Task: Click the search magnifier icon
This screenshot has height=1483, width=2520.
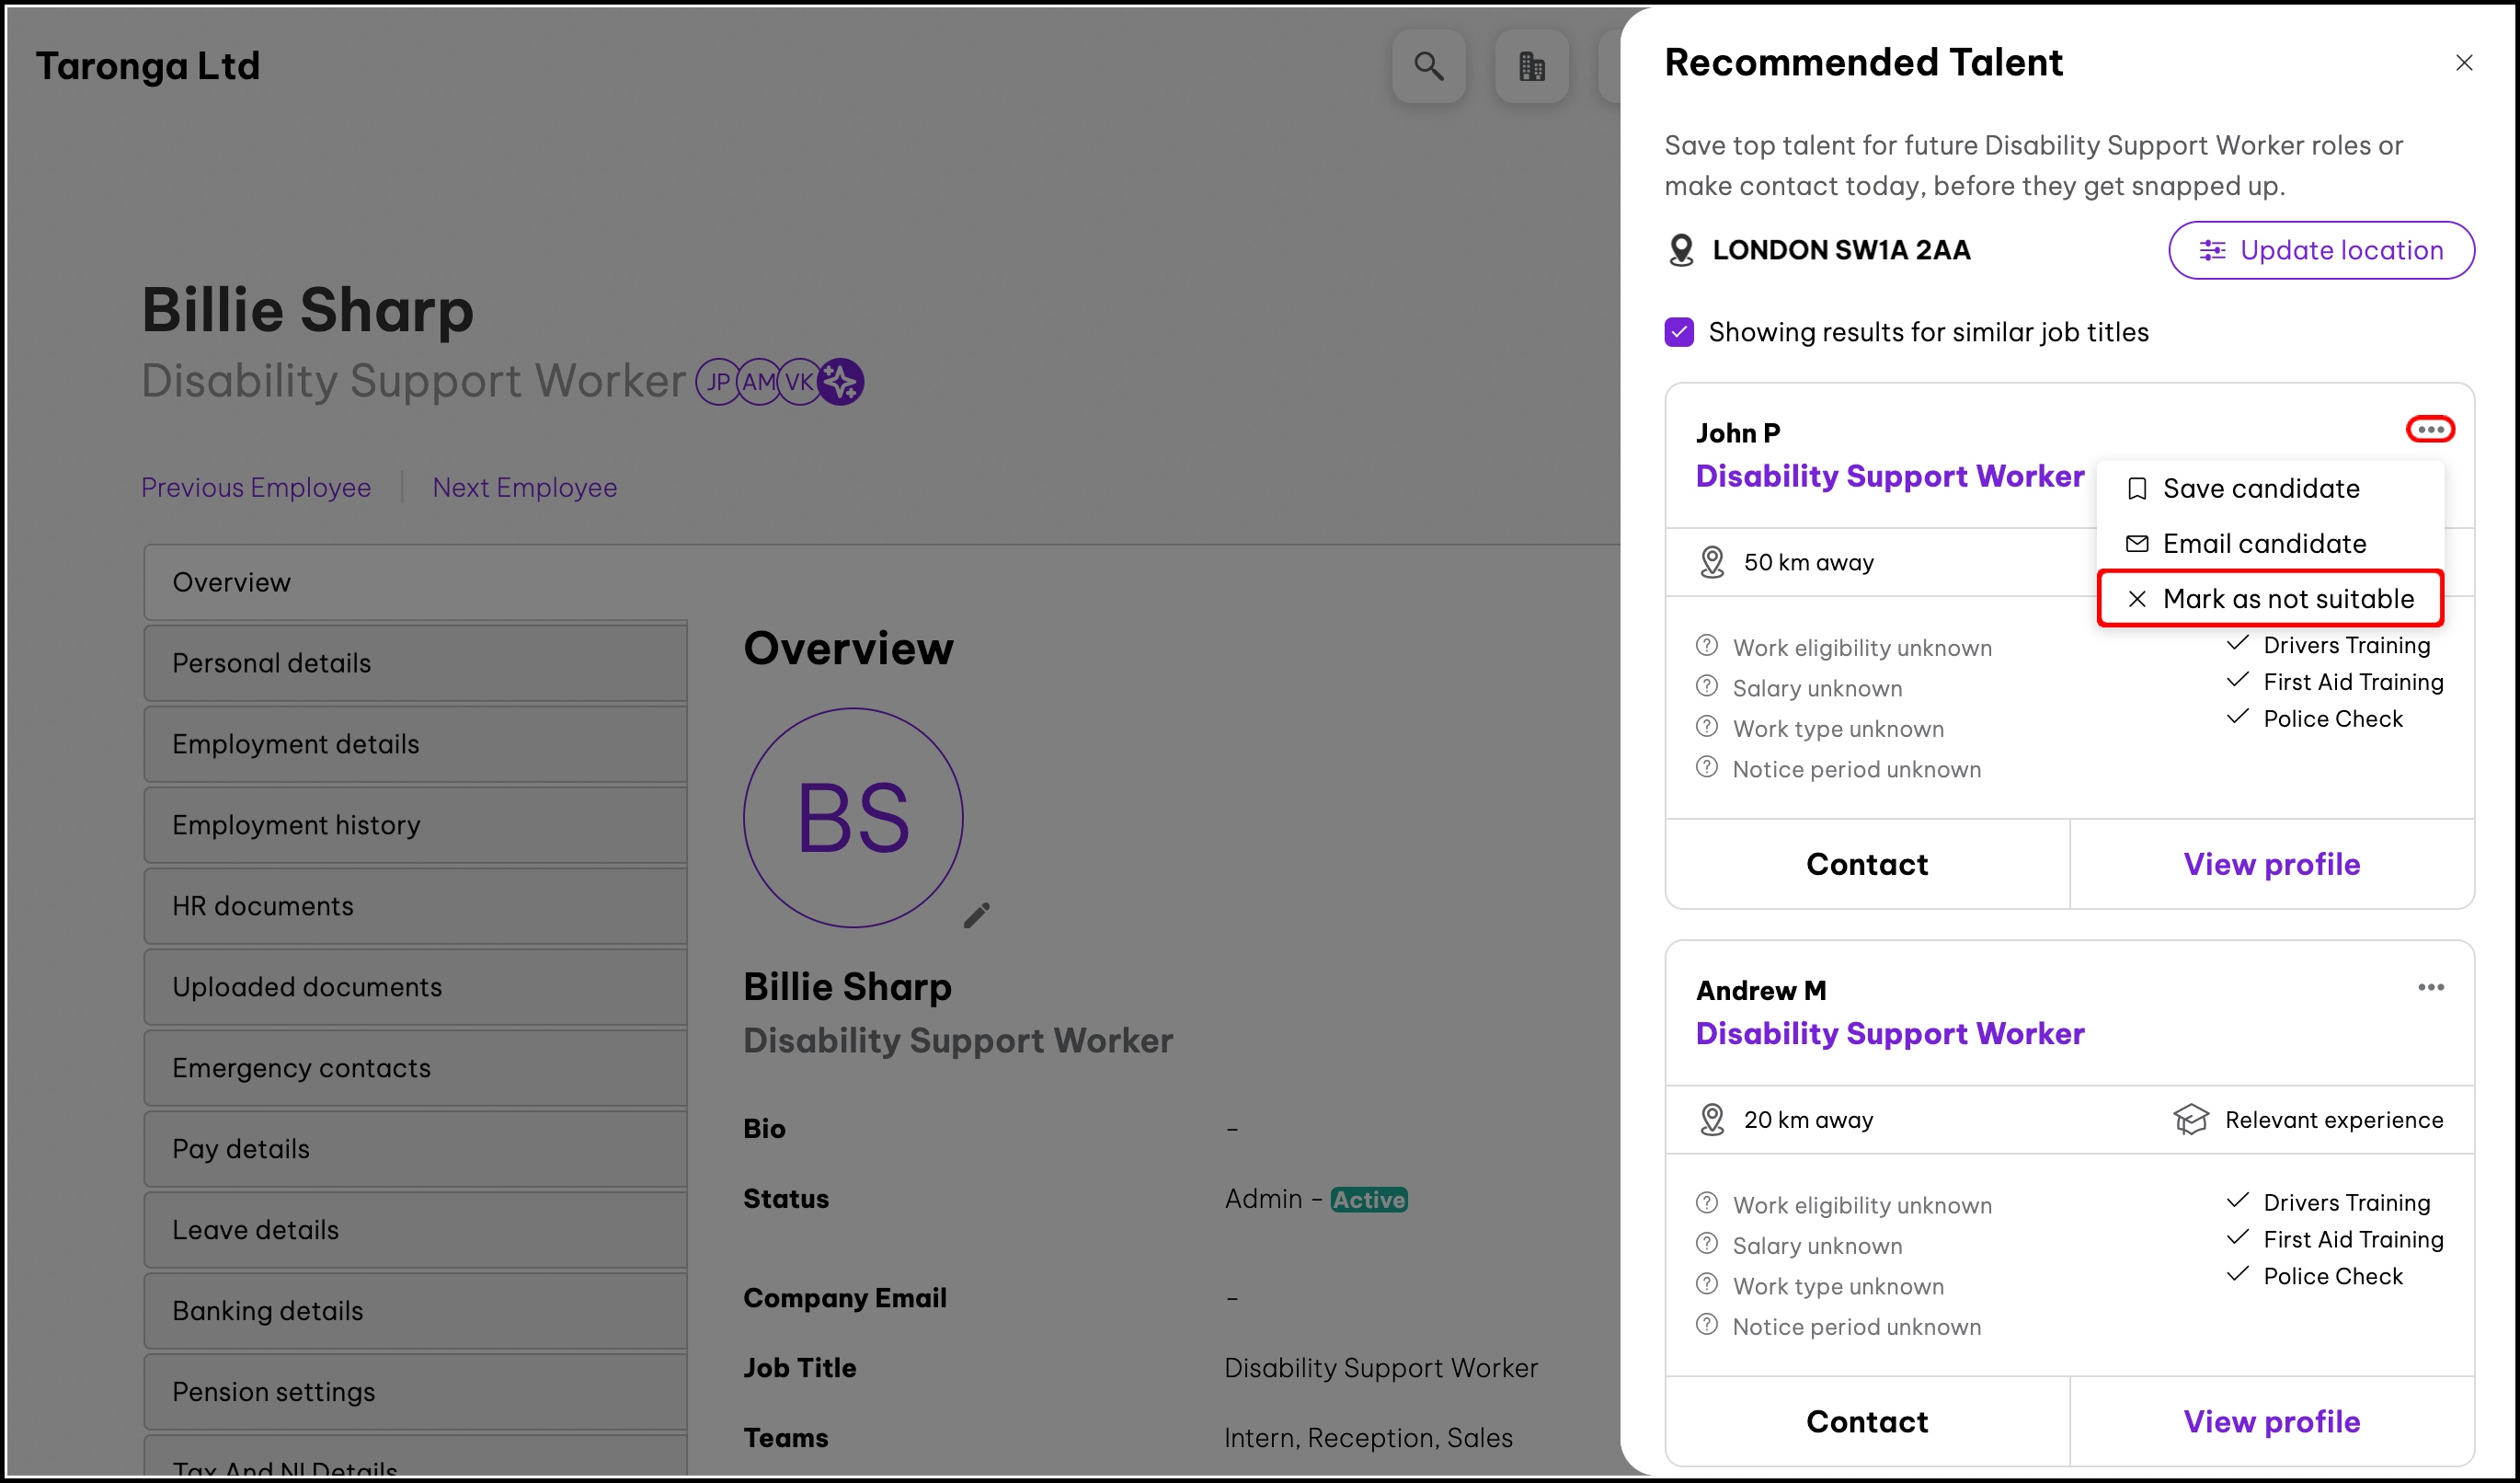Action: tap(1428, 67)
